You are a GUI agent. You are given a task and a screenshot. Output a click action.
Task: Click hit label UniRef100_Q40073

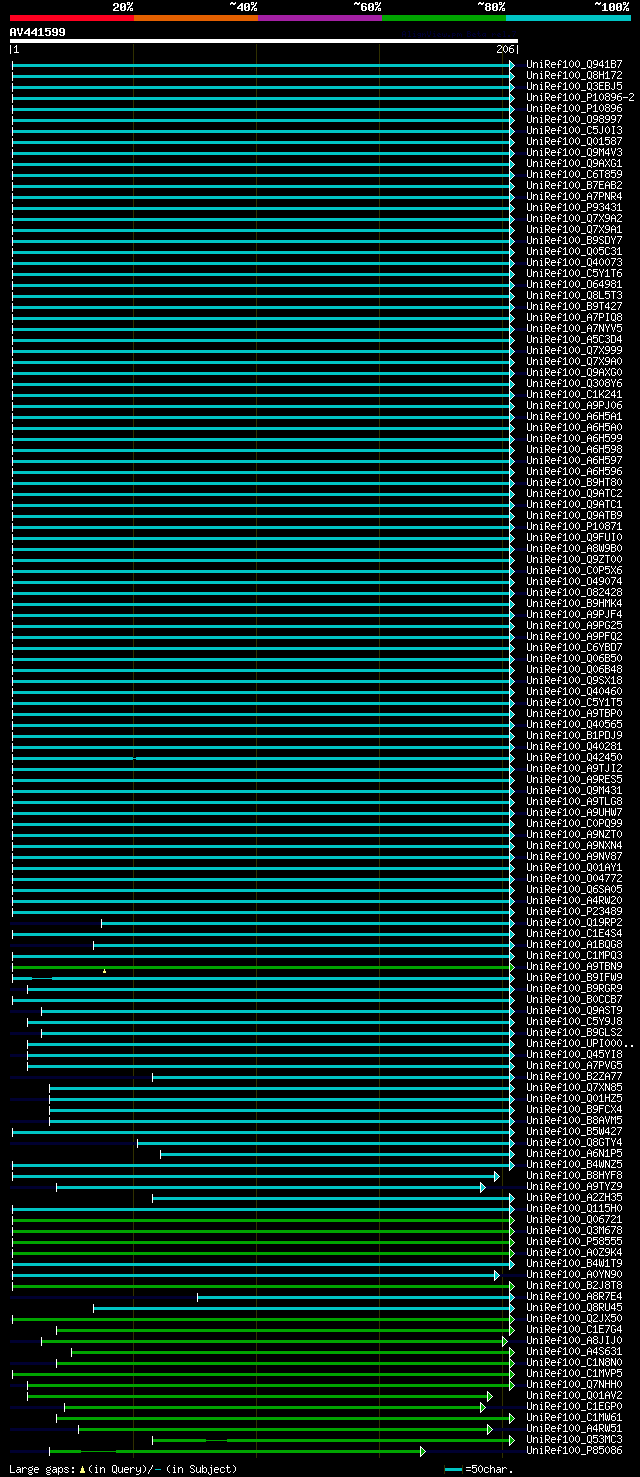574,262
